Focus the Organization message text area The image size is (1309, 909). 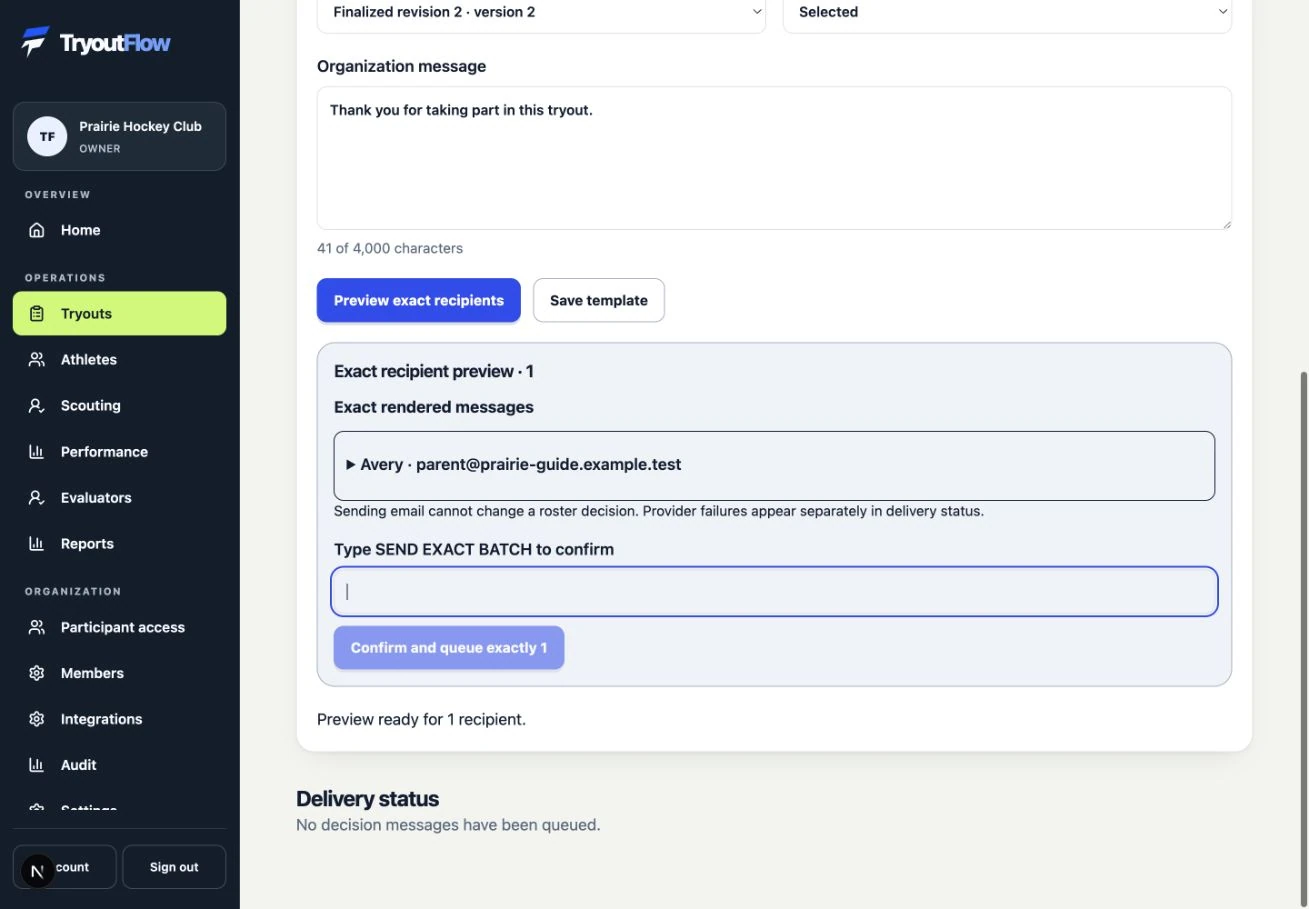(x=774, y=158)
